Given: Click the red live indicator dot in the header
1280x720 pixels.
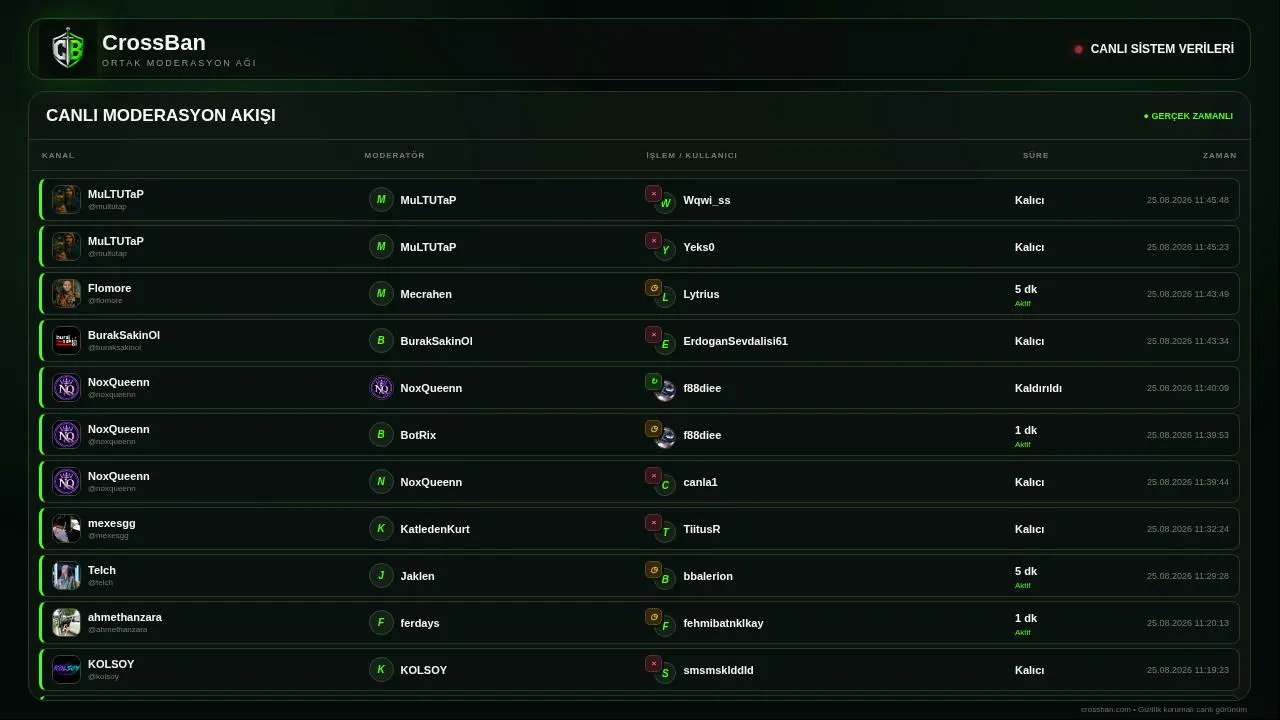Looking at the screenshot, I should (1078, 49).
